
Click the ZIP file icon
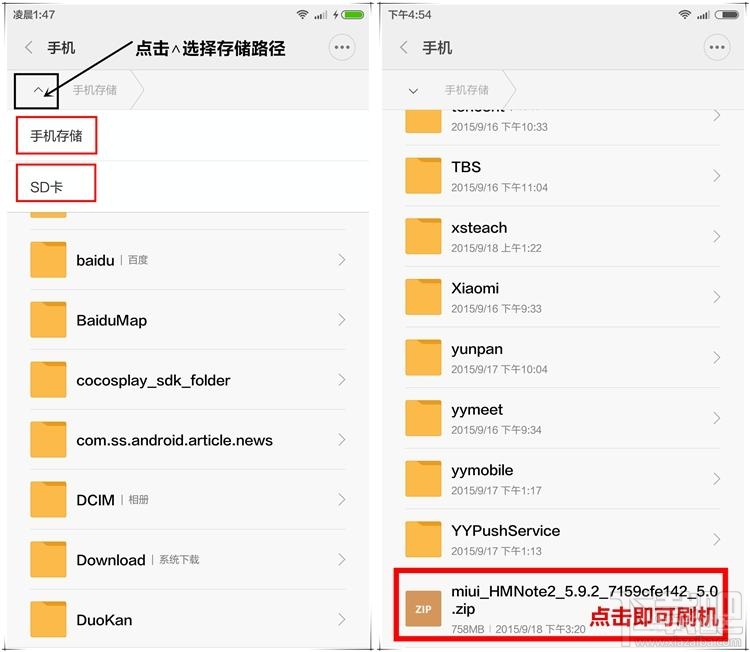(423, 608)
